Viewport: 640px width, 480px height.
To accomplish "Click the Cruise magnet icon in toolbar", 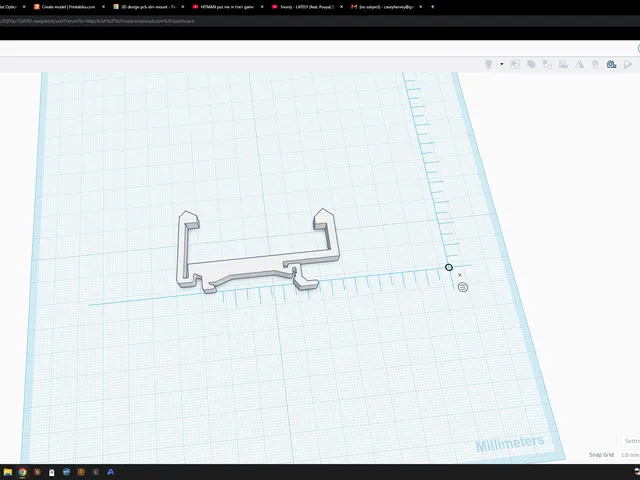I will click(x=595, y=64).
